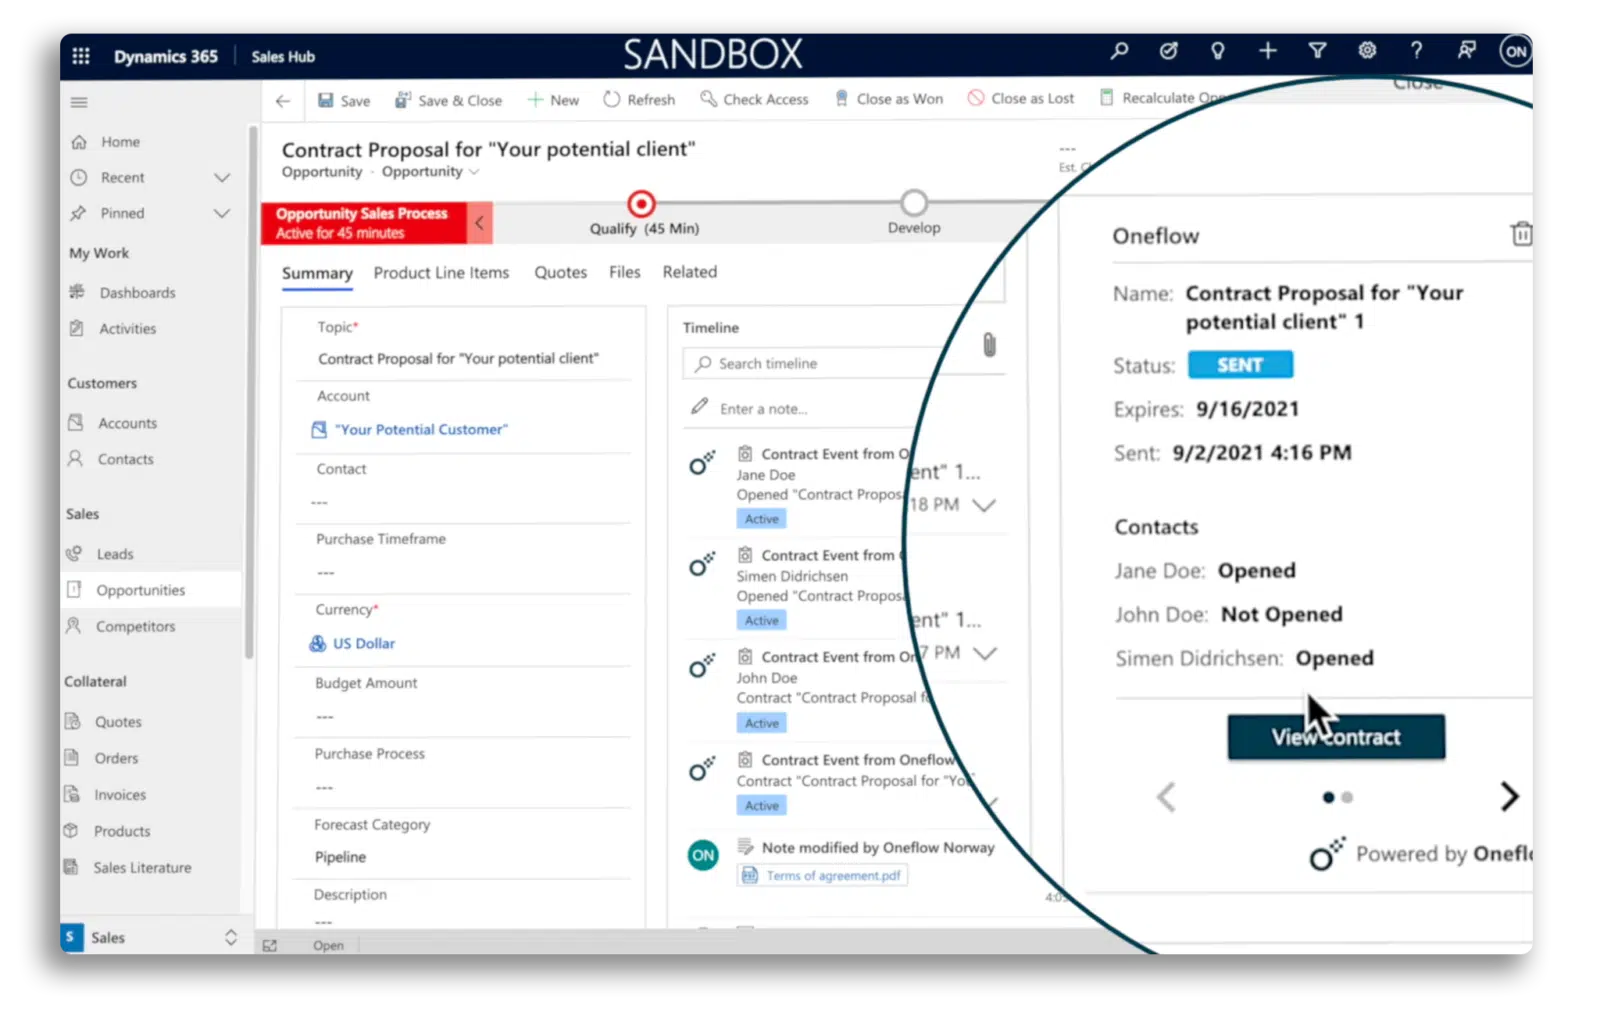
Task: Click the attachment paperclip in the Timeline
Action: tap(989, 344)
